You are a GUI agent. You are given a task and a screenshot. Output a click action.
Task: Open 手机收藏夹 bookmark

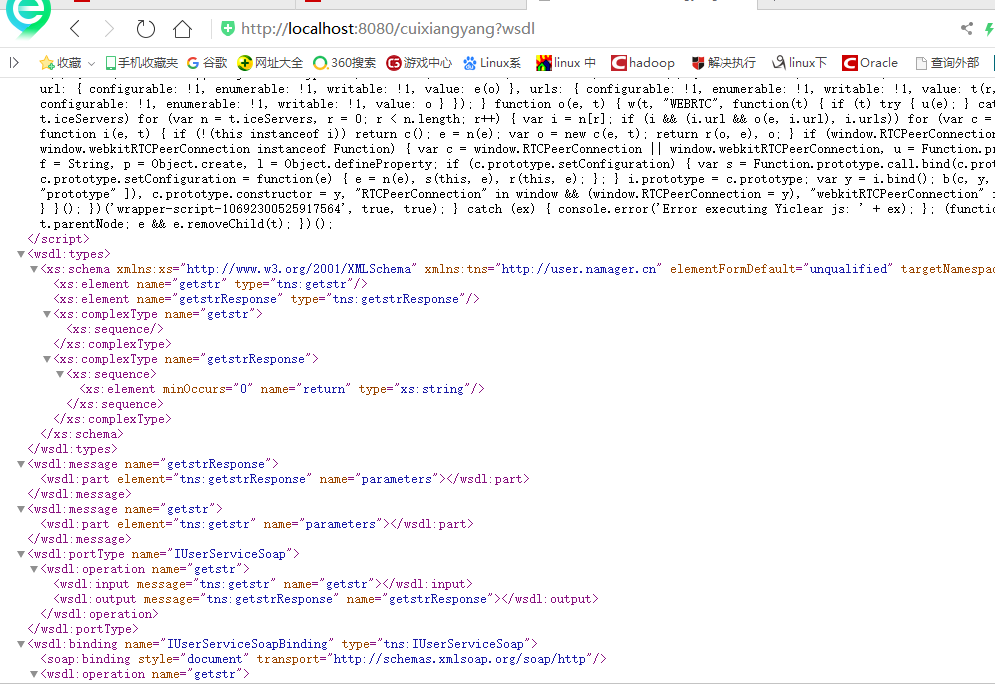point(142,63)
